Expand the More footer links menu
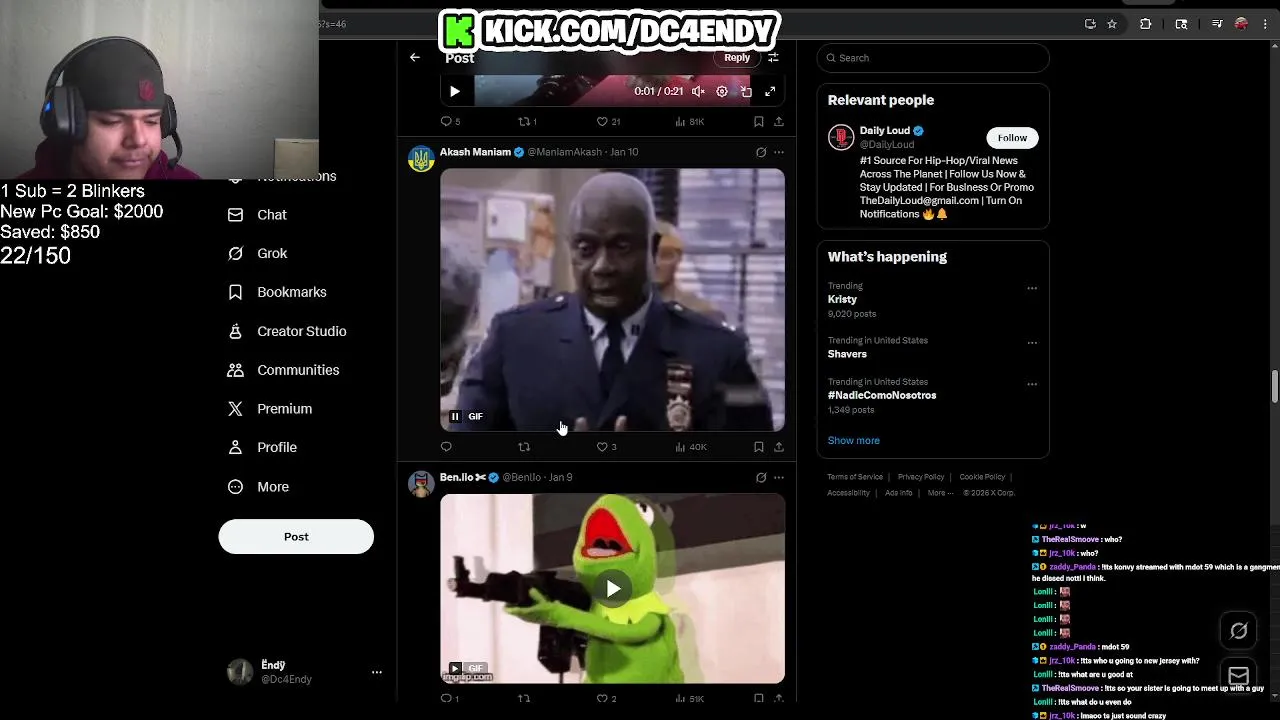This screenshot has width=1280, height=720. [940, 493]
